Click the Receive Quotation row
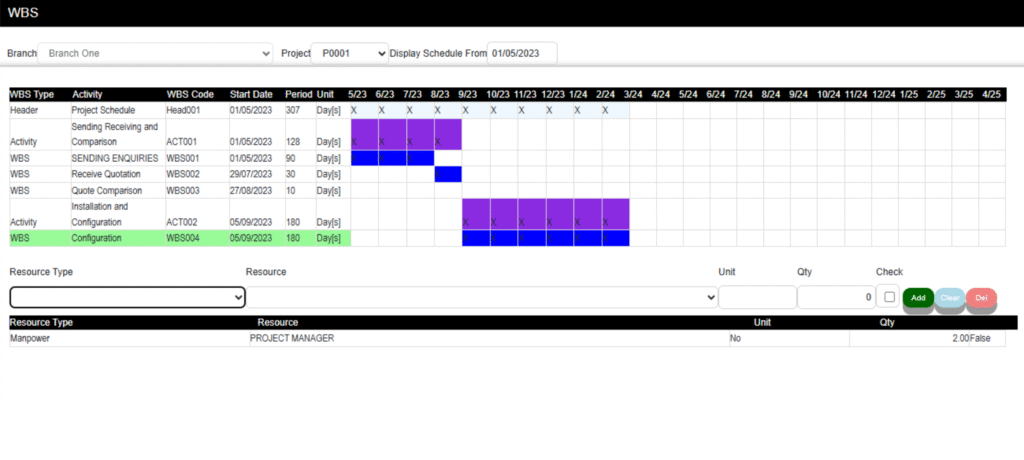 tap(109, 174)
